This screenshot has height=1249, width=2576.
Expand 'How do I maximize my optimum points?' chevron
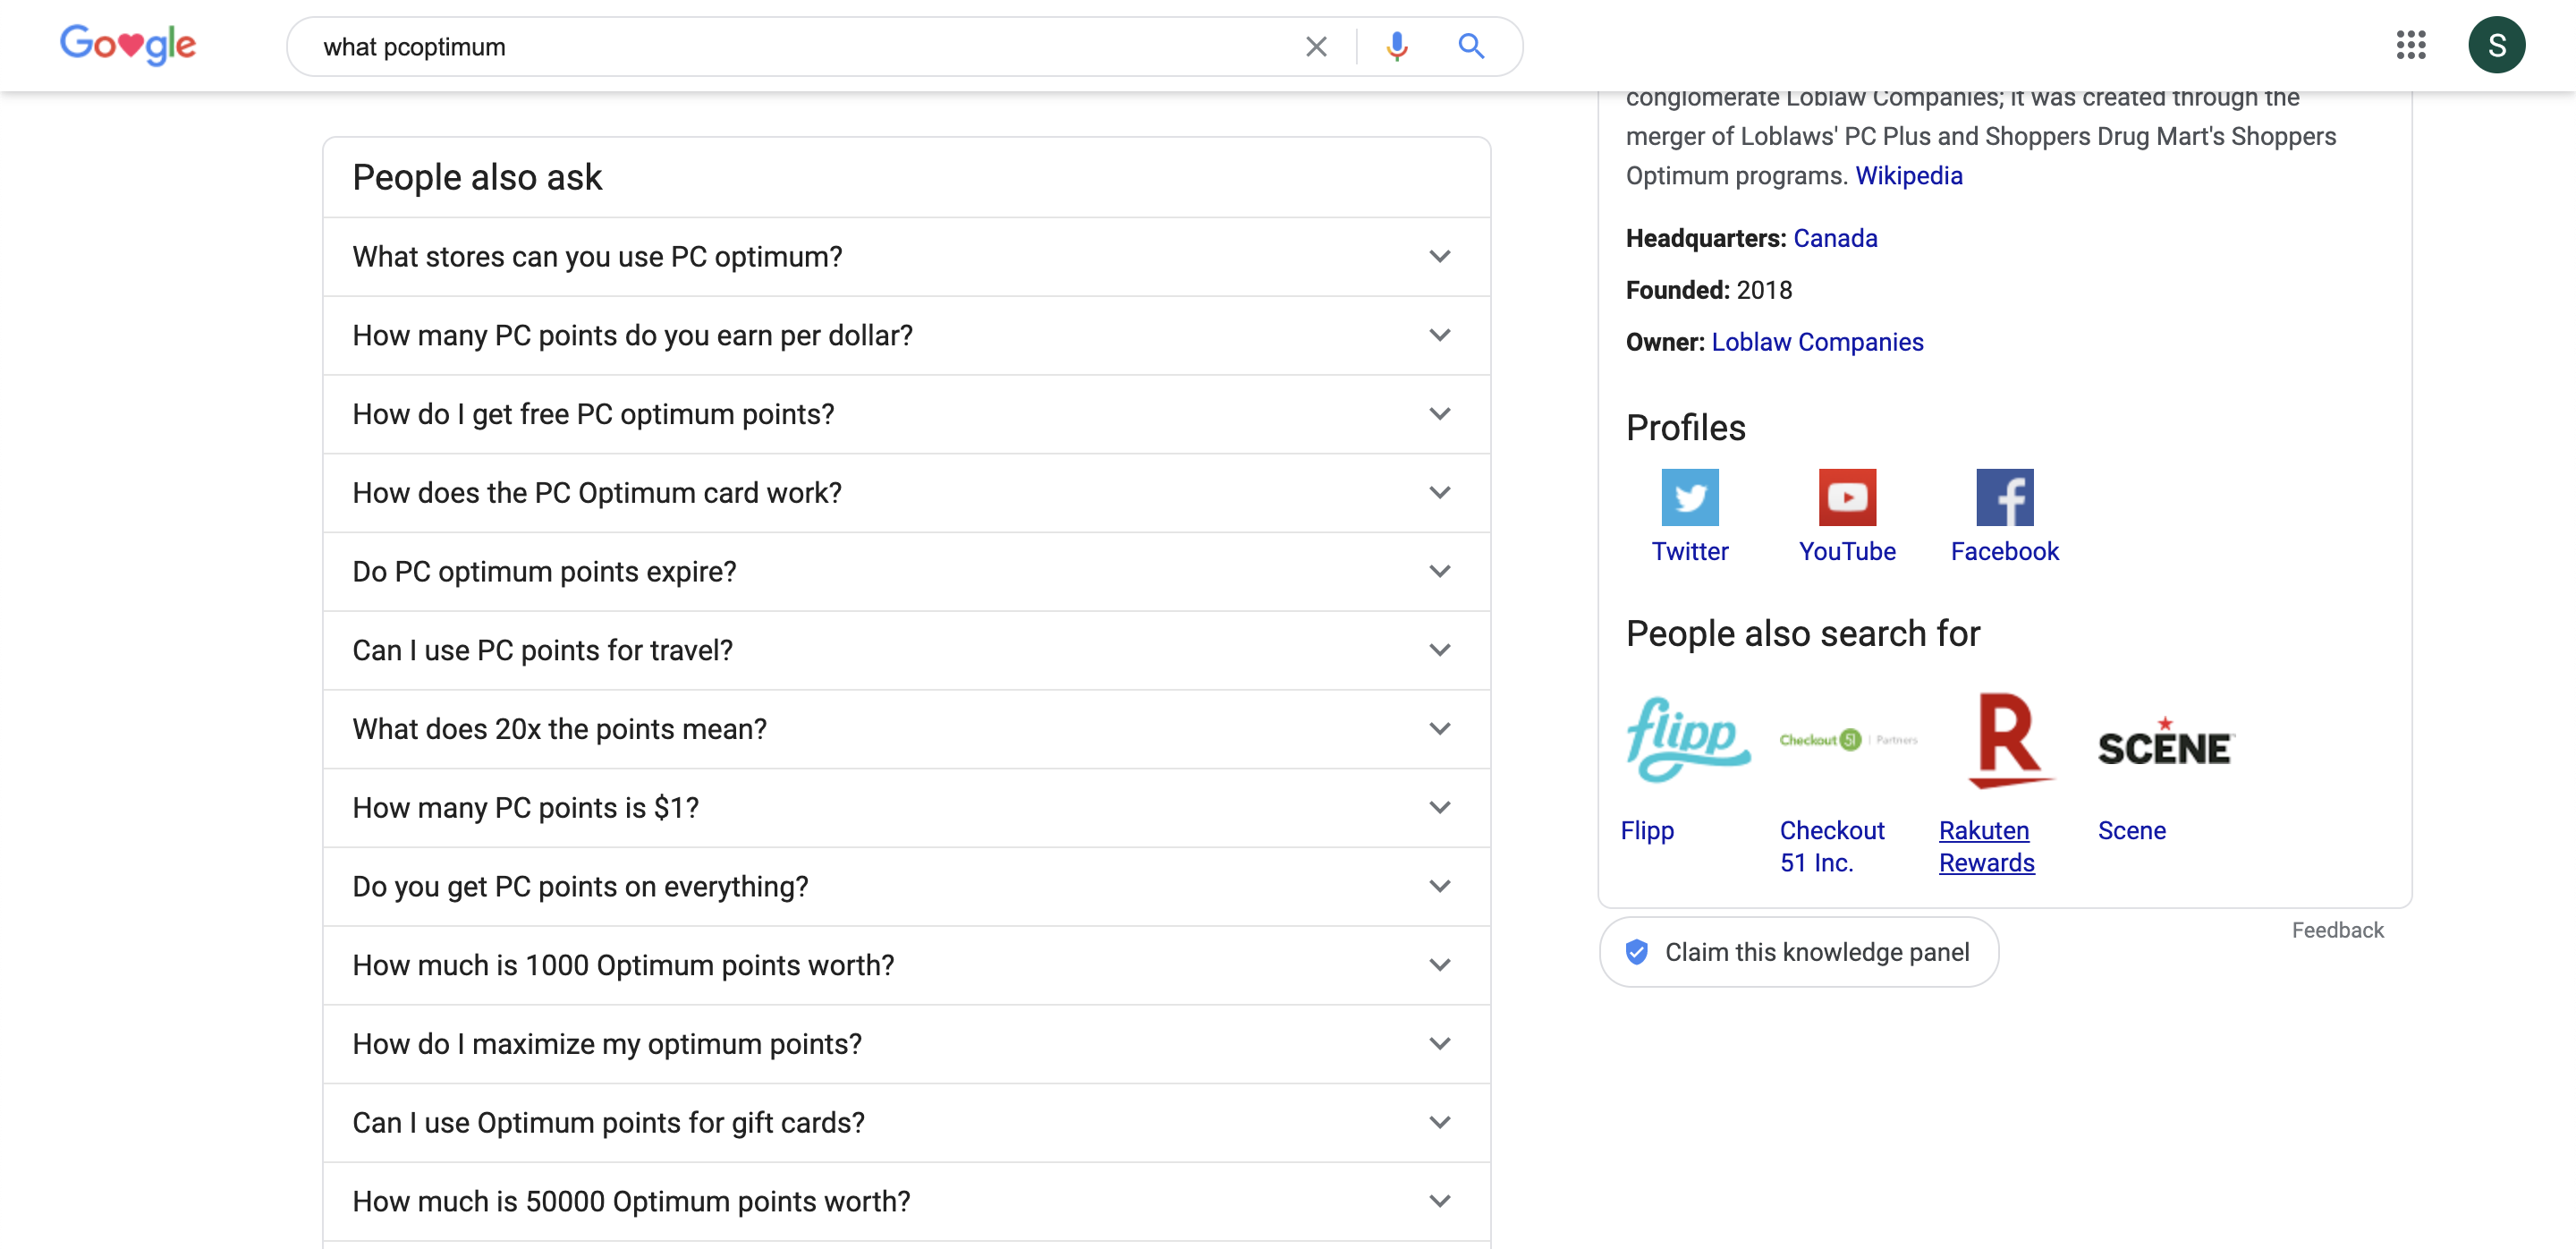1439,1044
